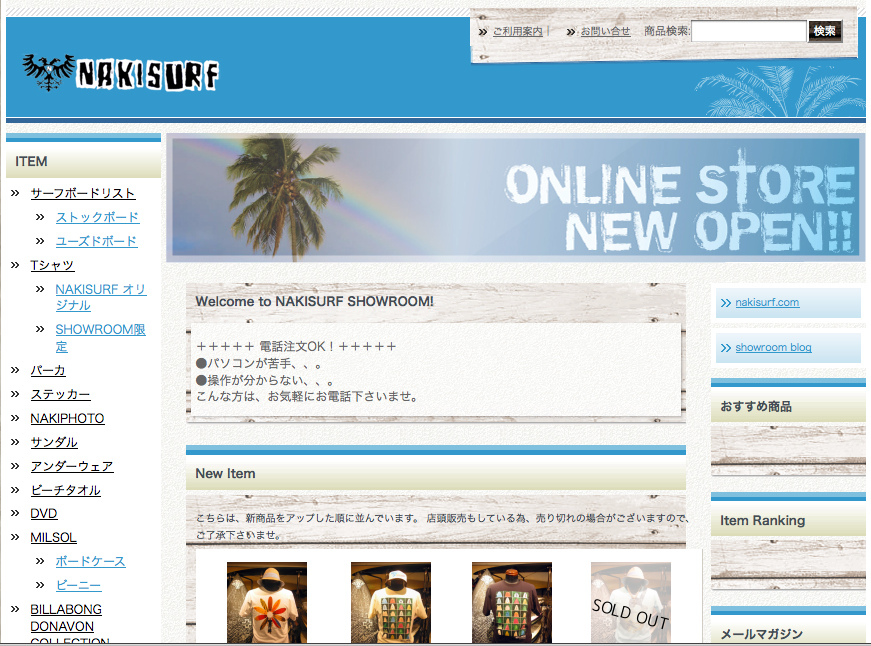The image size is (871, 646).
Task: Open the ご利用案内 link
Action: point(518,32)
